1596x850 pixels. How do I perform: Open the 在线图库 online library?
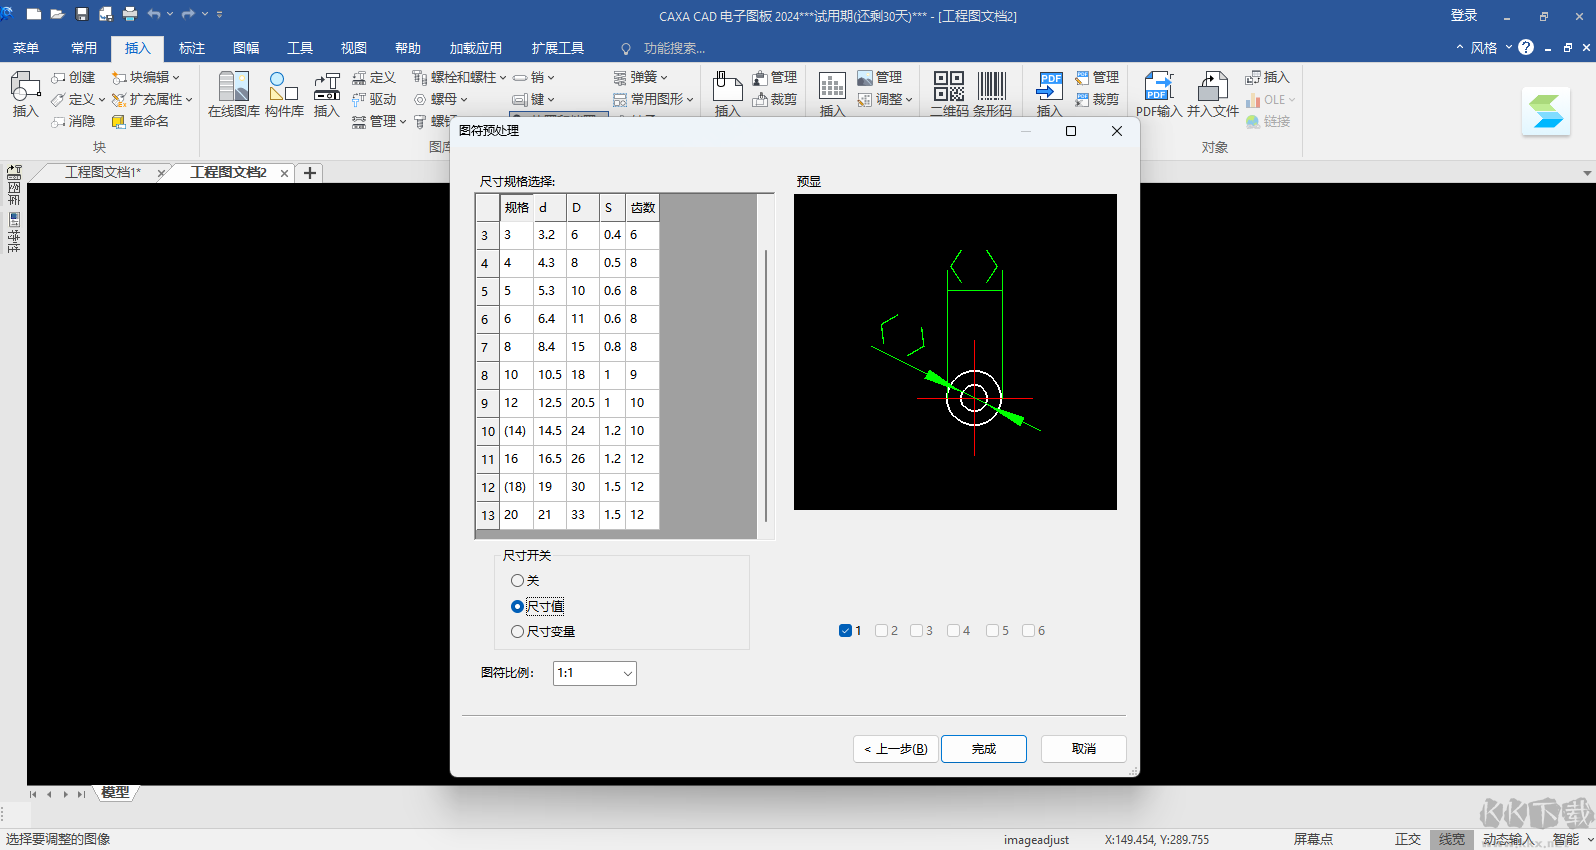233,93
